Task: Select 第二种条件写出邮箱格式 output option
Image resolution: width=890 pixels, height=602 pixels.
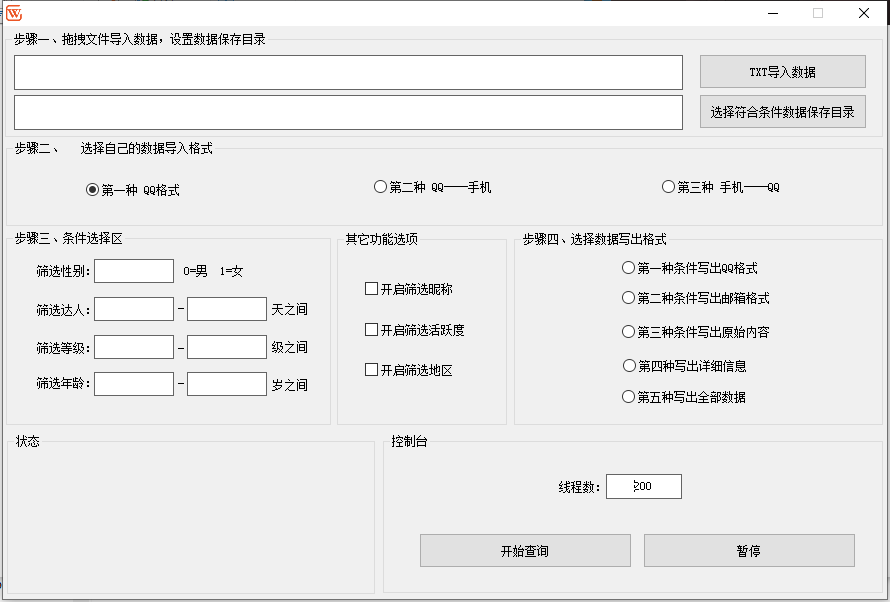Action: coord(628,298)
